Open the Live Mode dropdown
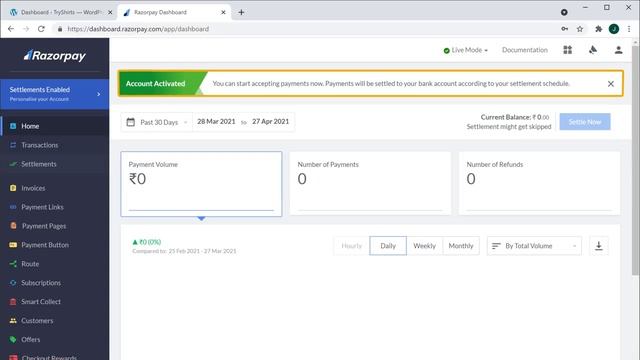The width and height of the screenshot is (640, 360). click(x=466, y=50)
